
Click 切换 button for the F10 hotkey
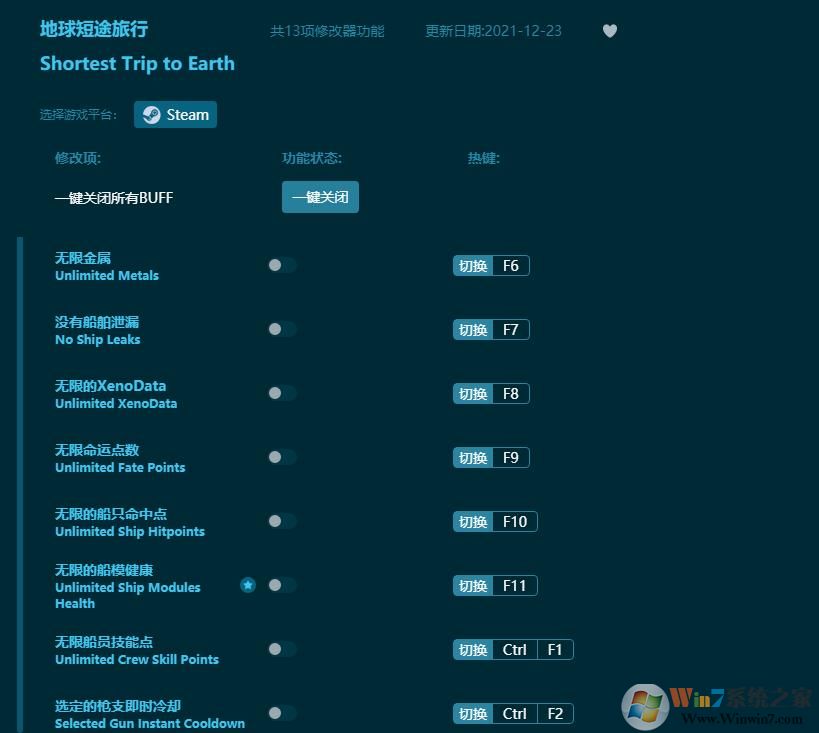pyautogui.click(x=473, y=522)
